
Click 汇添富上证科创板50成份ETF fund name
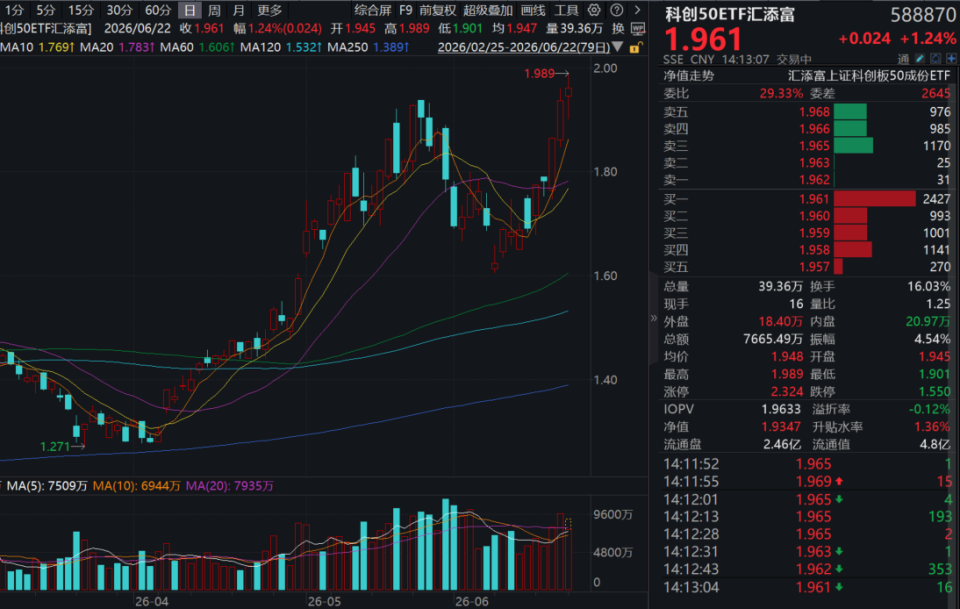click(x=869, y=76)
